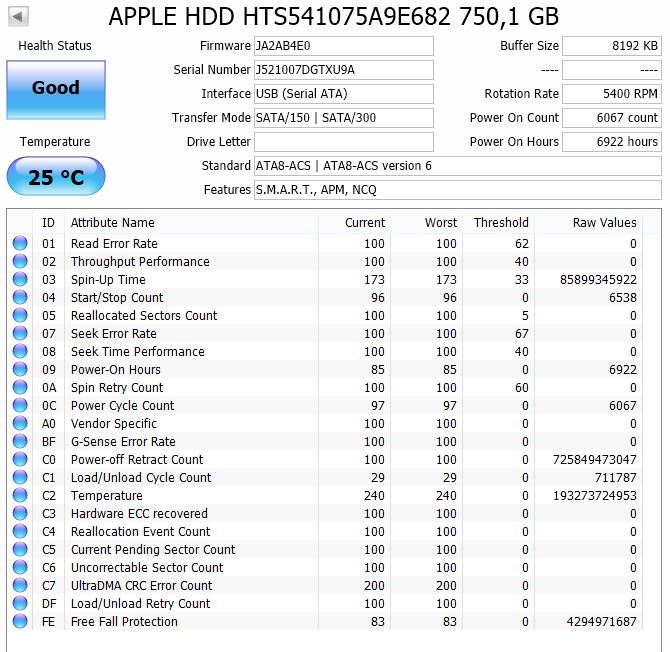Click the previous disk arrow button
Image resolution: width=670 pixels, height=652 pixels.
[18, 17]
